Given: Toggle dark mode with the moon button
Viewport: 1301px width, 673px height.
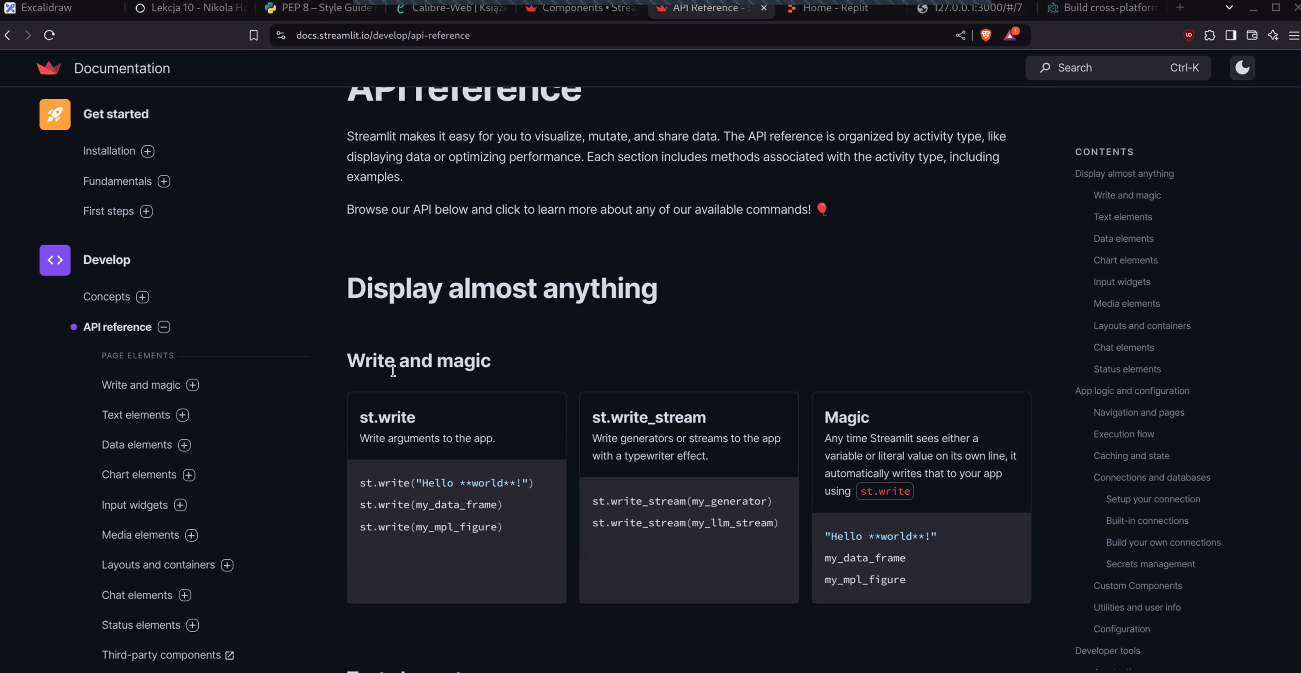Looking at the screenshot, I should coord(1242,68).
